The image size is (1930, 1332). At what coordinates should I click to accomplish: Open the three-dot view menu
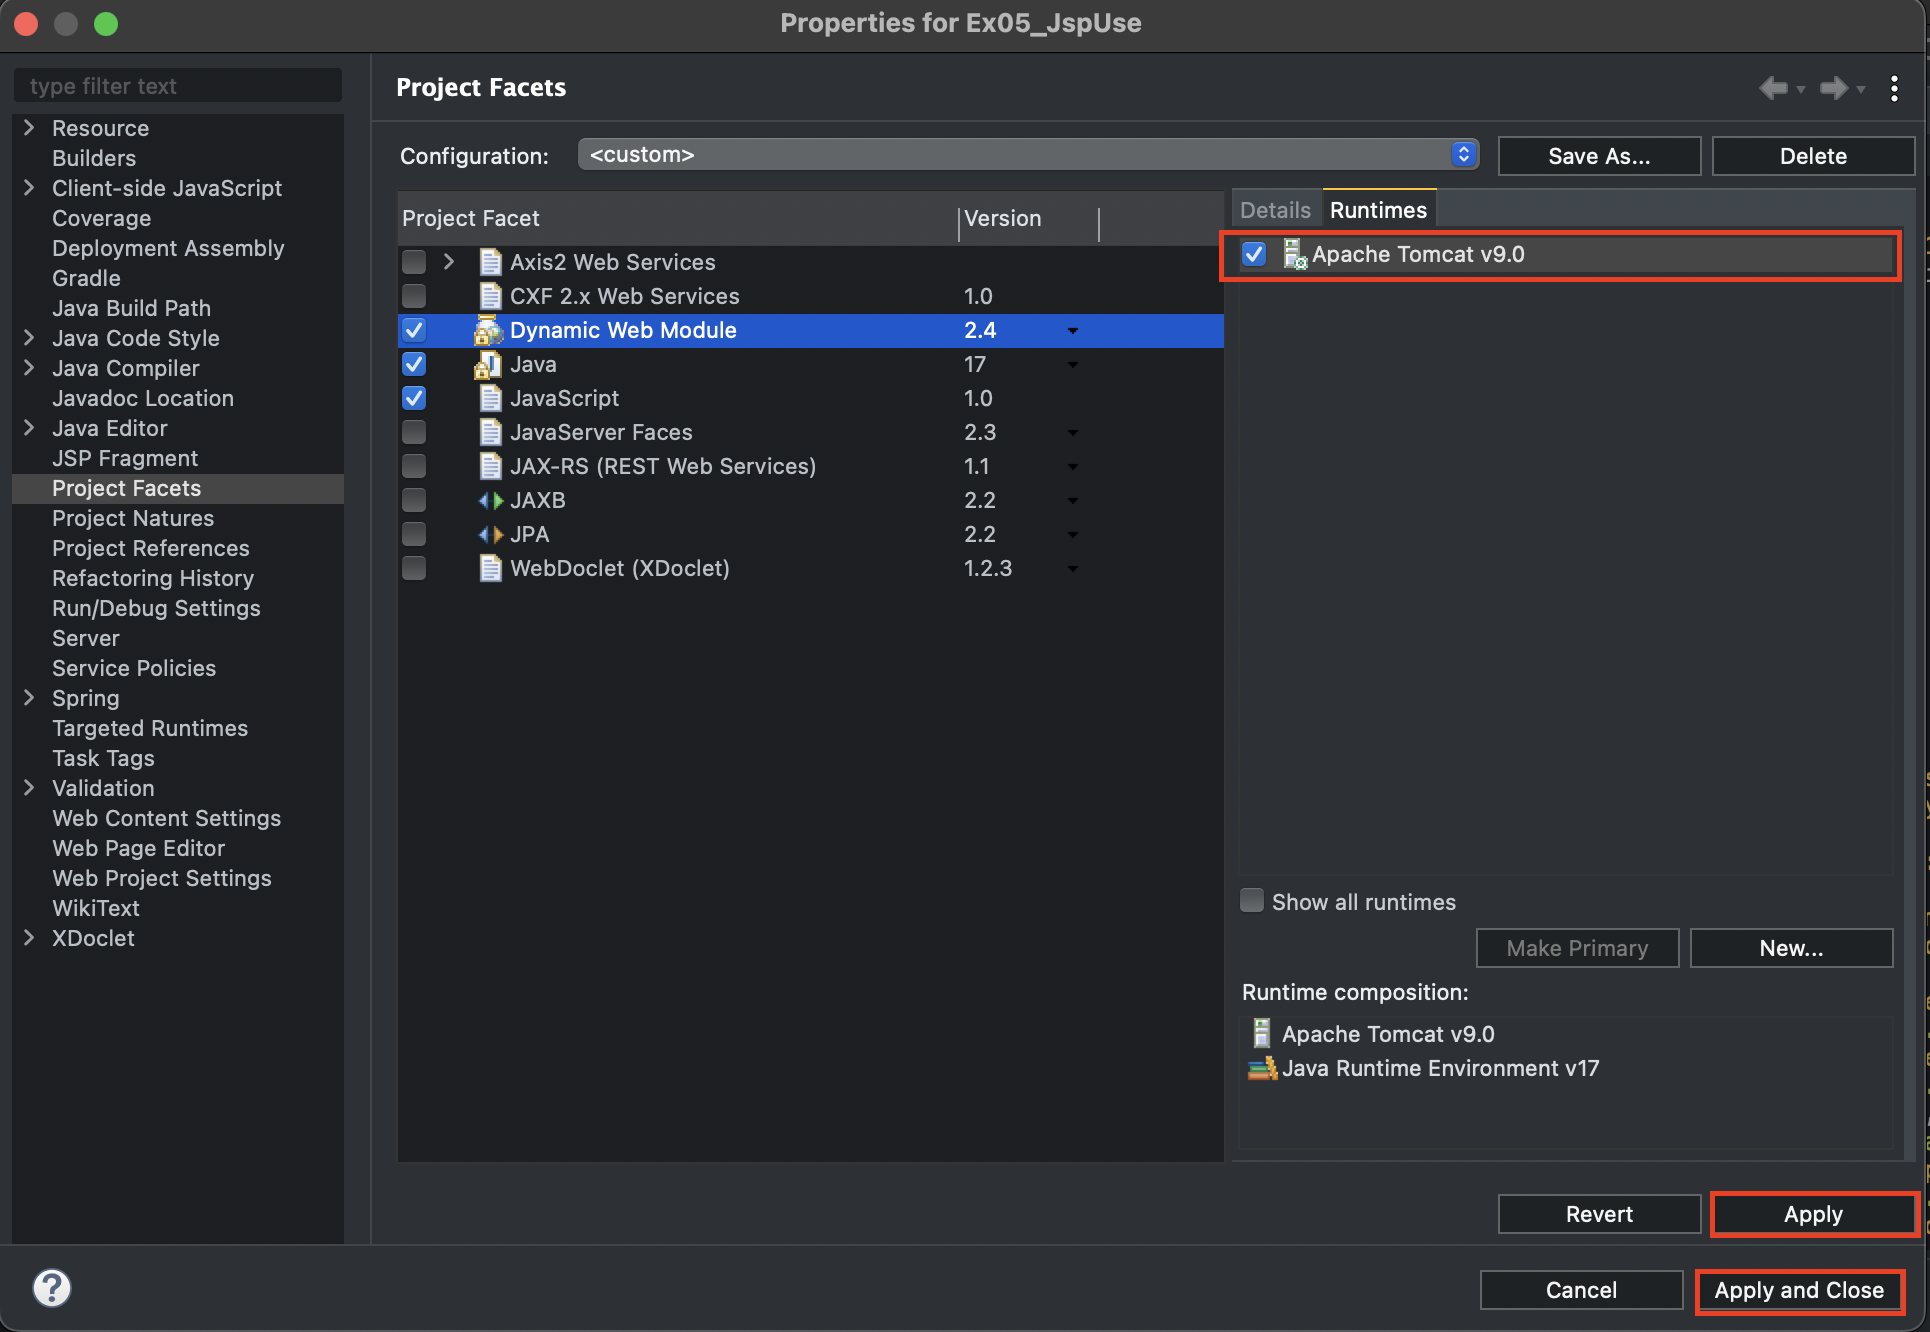click(1894, 88)
